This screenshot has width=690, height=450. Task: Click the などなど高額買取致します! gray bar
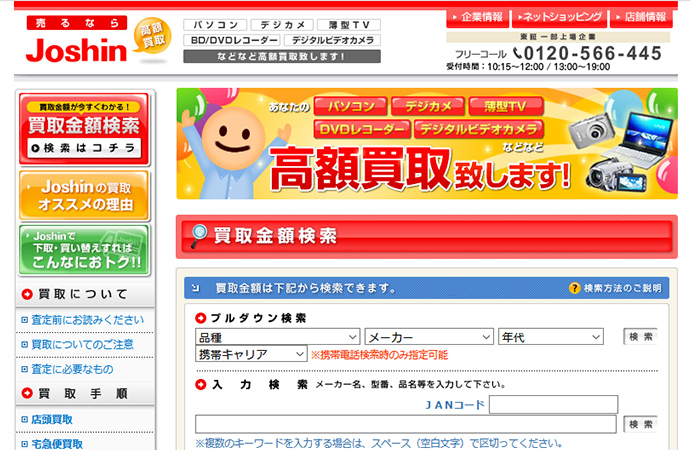pyautogui.click(x=282, y=56)
